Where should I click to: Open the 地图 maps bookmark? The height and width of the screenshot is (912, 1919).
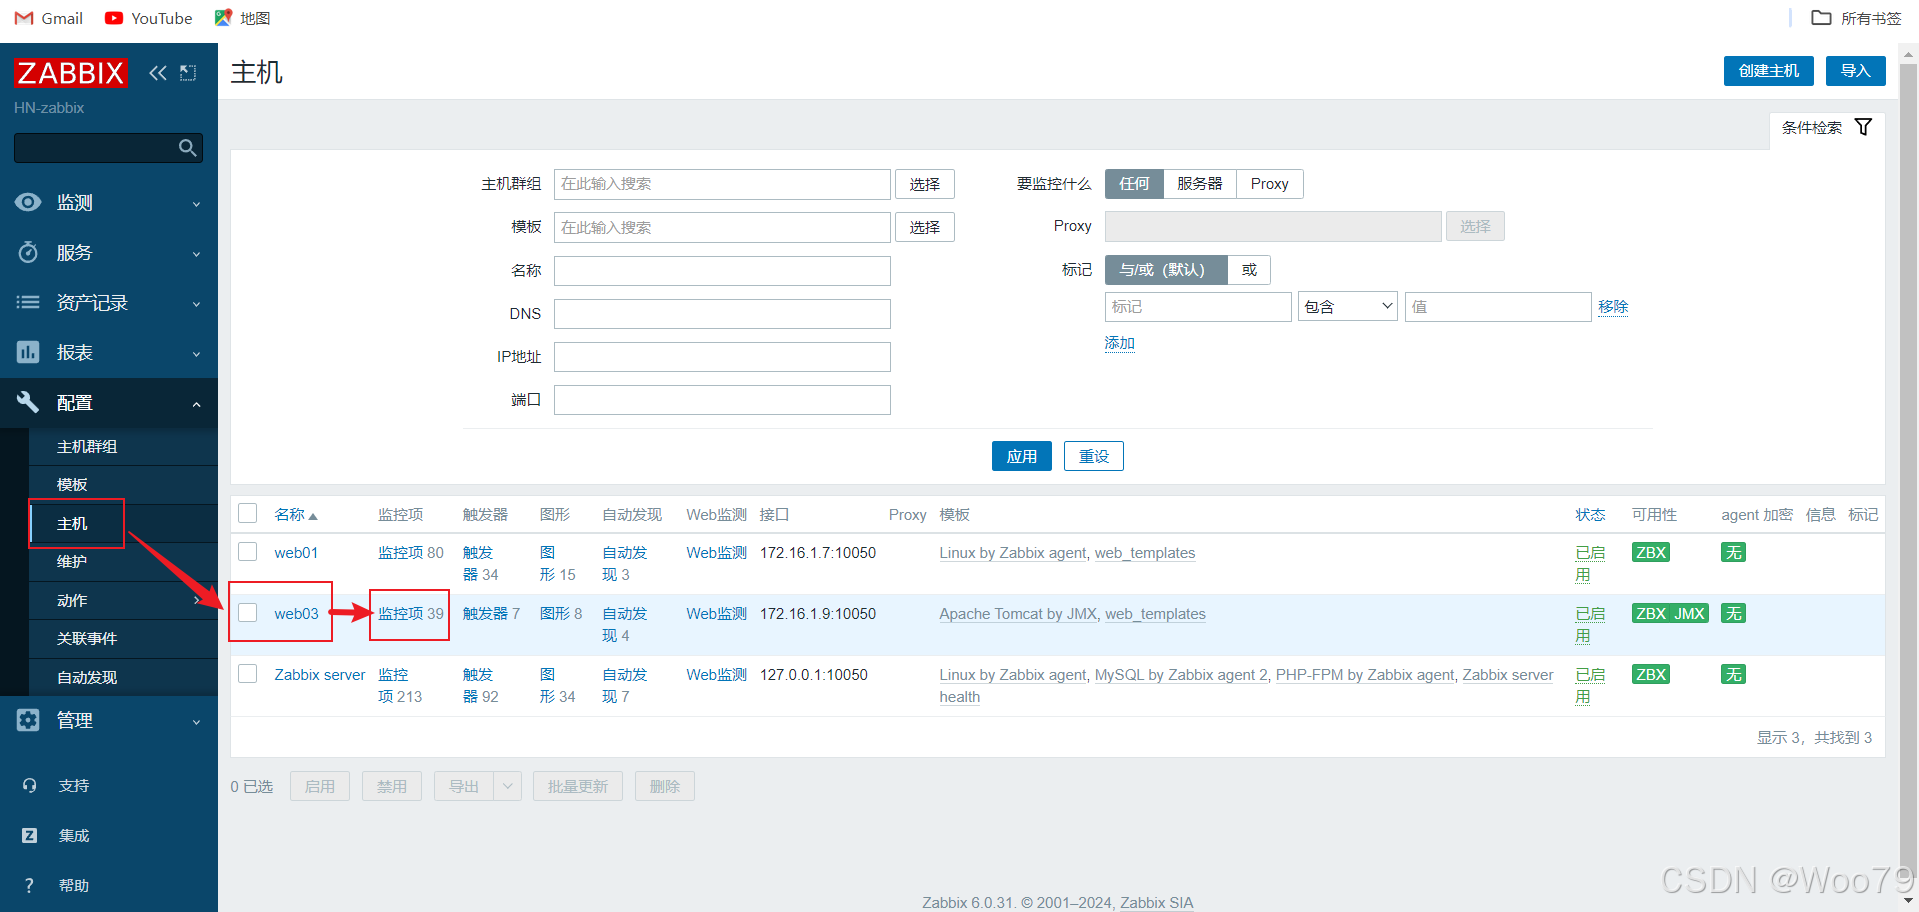point(242,18)
